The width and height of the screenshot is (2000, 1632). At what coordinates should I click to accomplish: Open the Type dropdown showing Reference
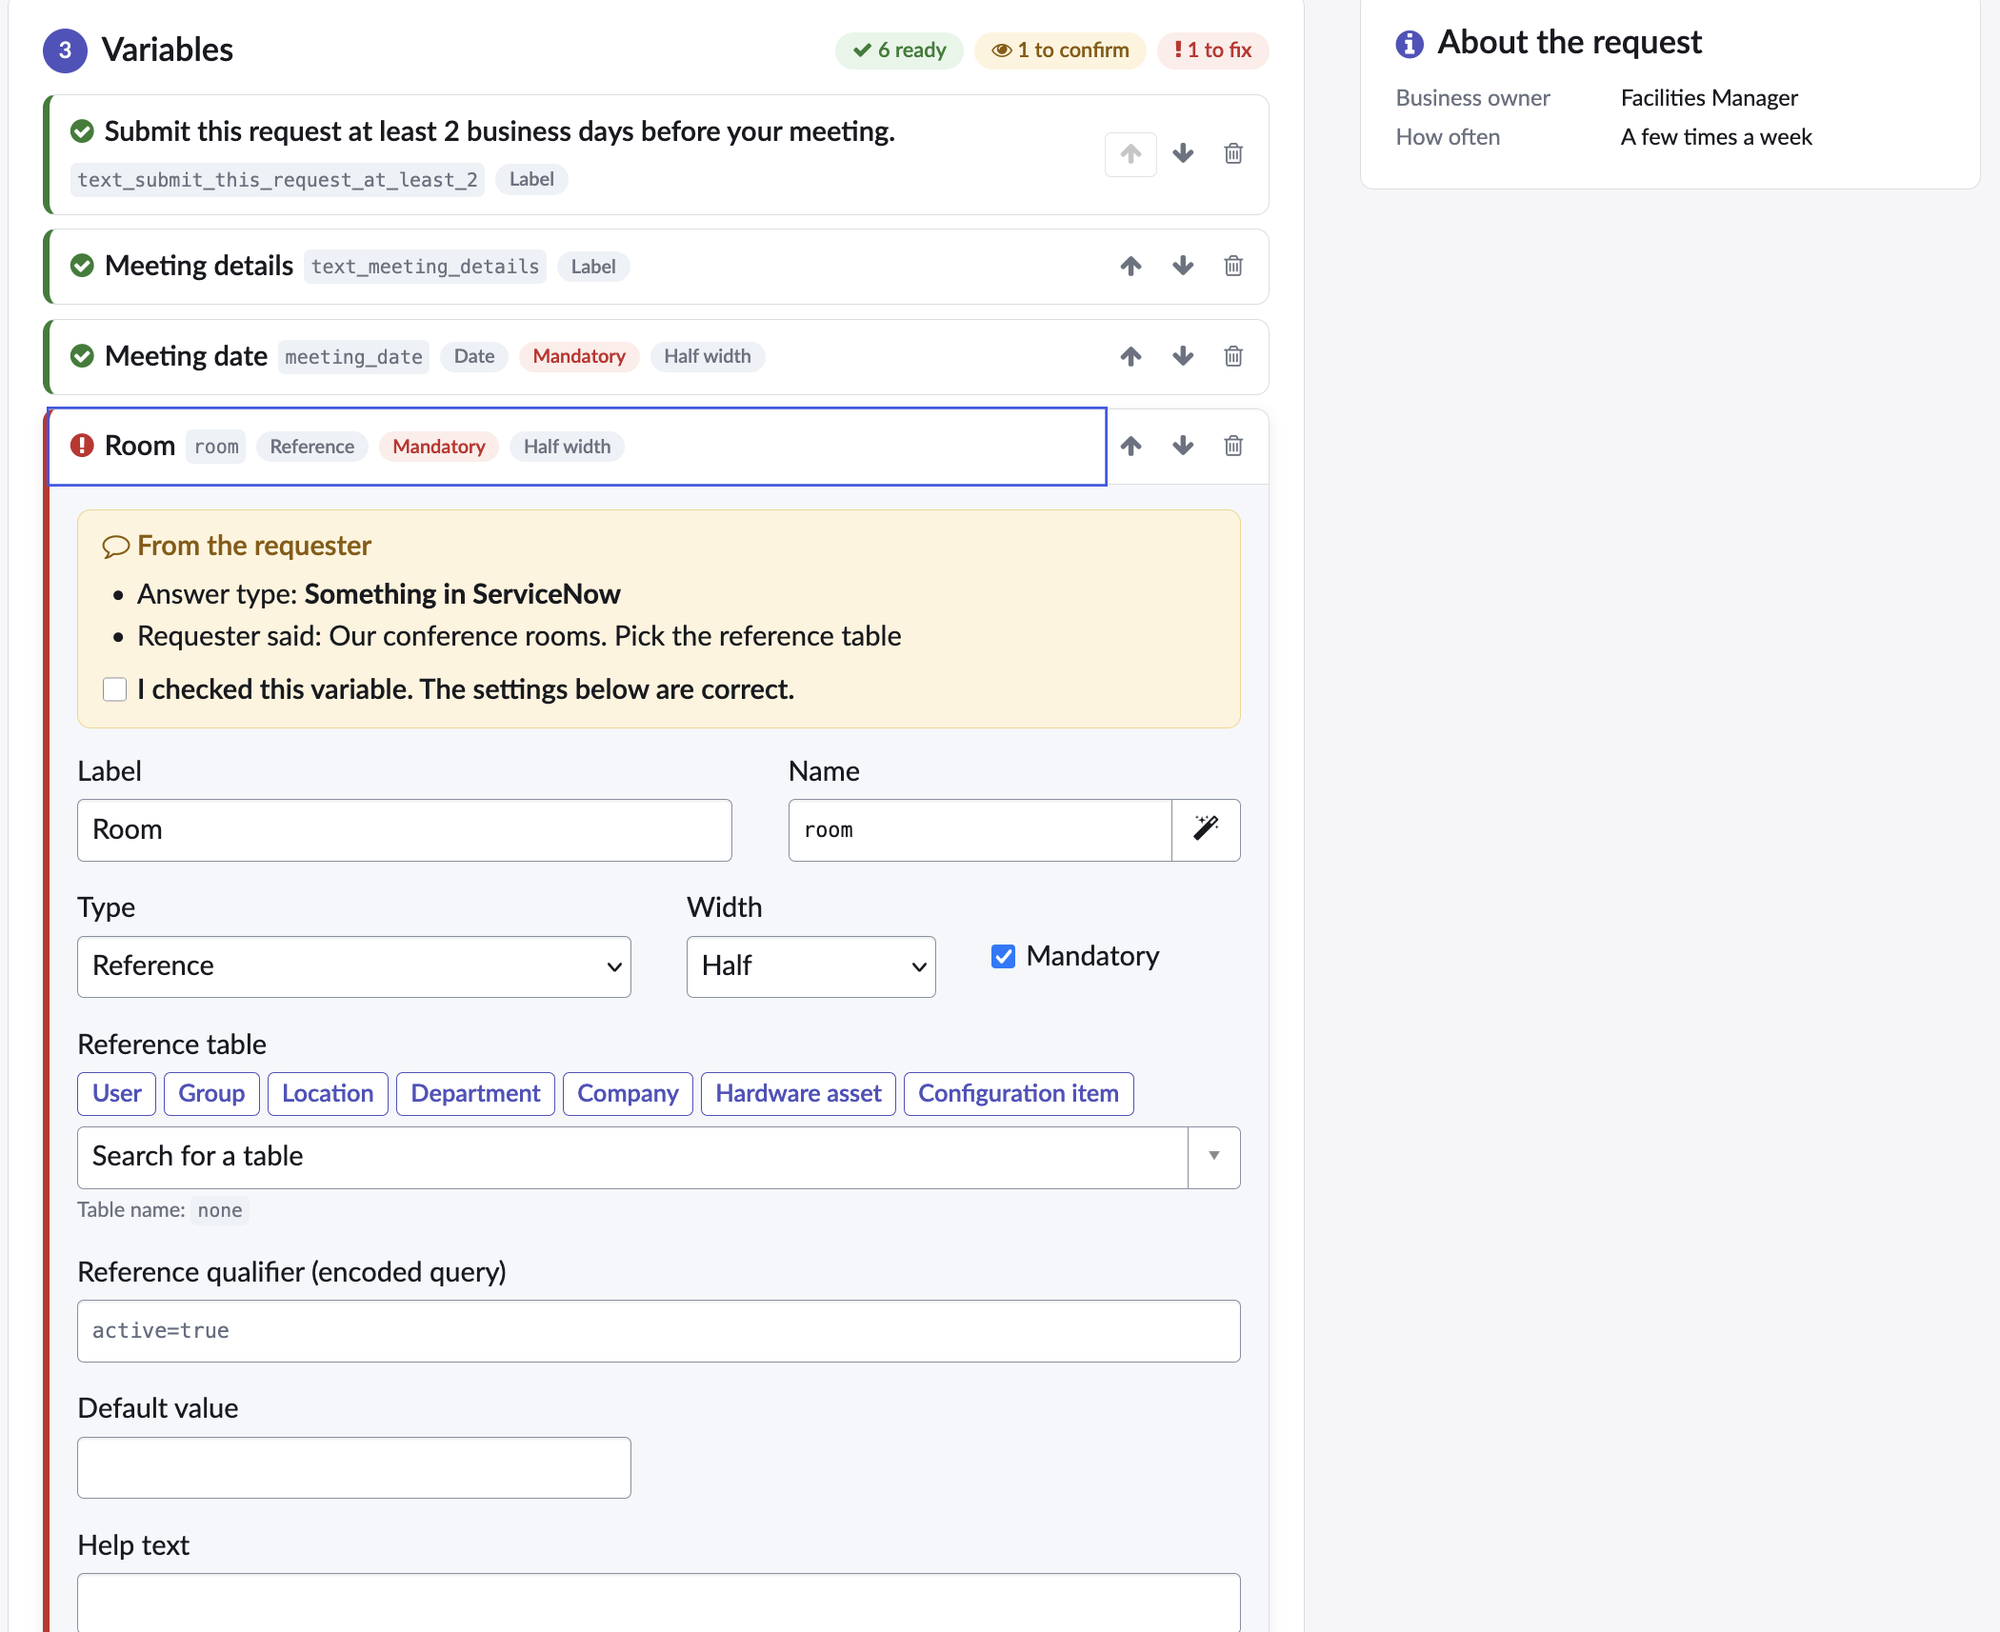(354, 966)
